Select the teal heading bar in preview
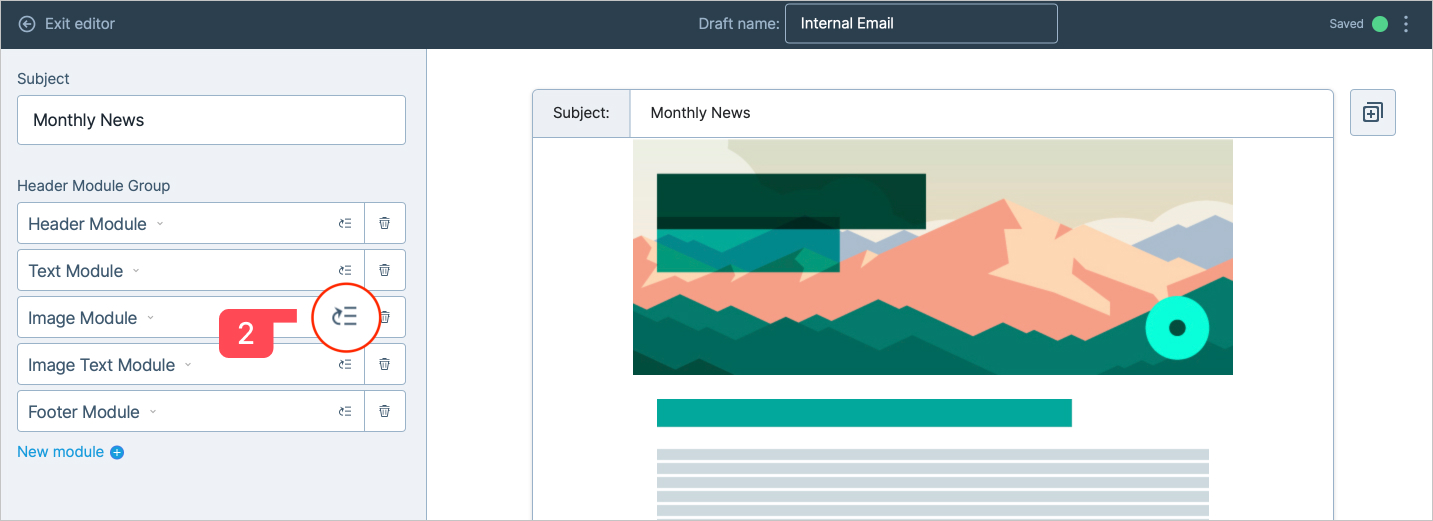The height and width of the screenshot is (521, 1433). click(x=864, y=413)
